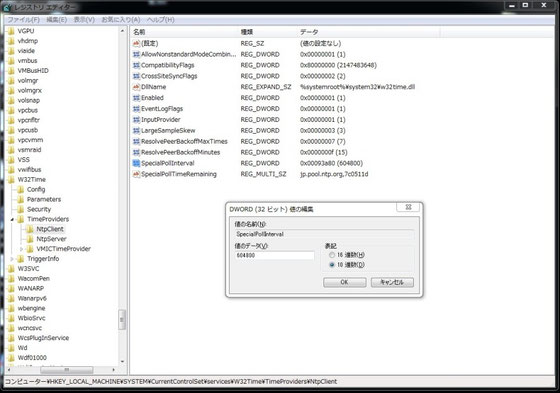Expand the TriggerInfo tree node
The image size is (560, 393).
[x=12, y=259]
